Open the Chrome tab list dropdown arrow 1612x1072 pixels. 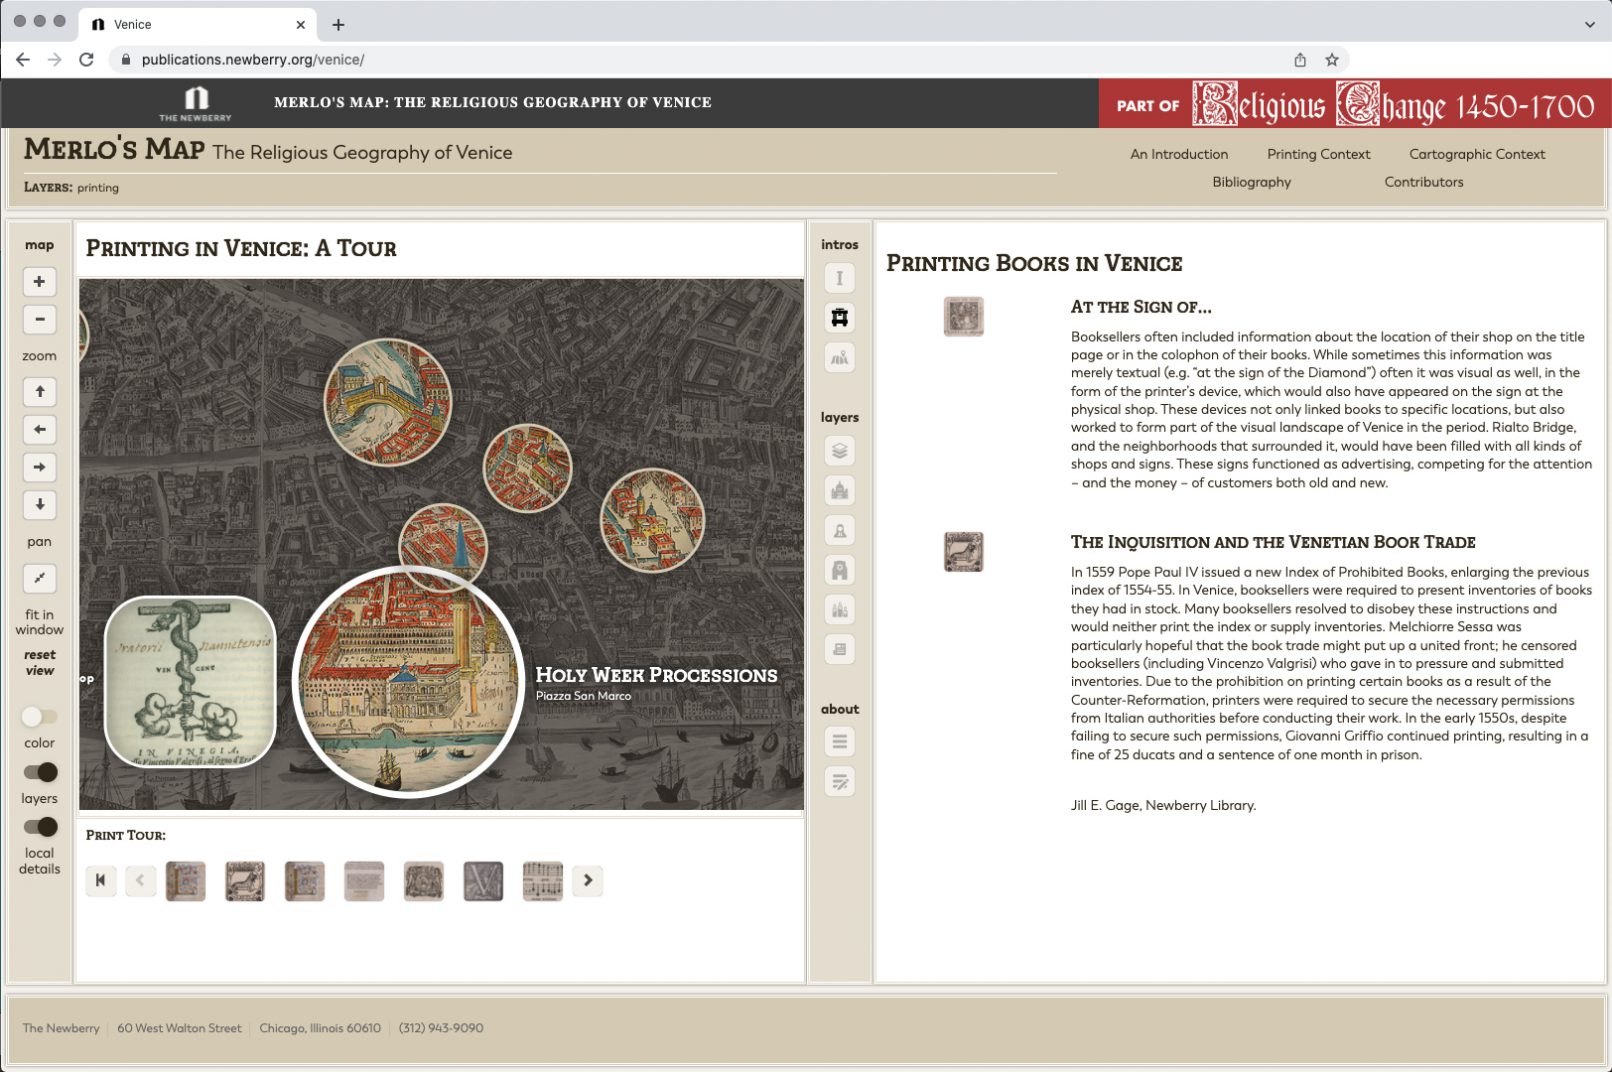click(1589, 24)
